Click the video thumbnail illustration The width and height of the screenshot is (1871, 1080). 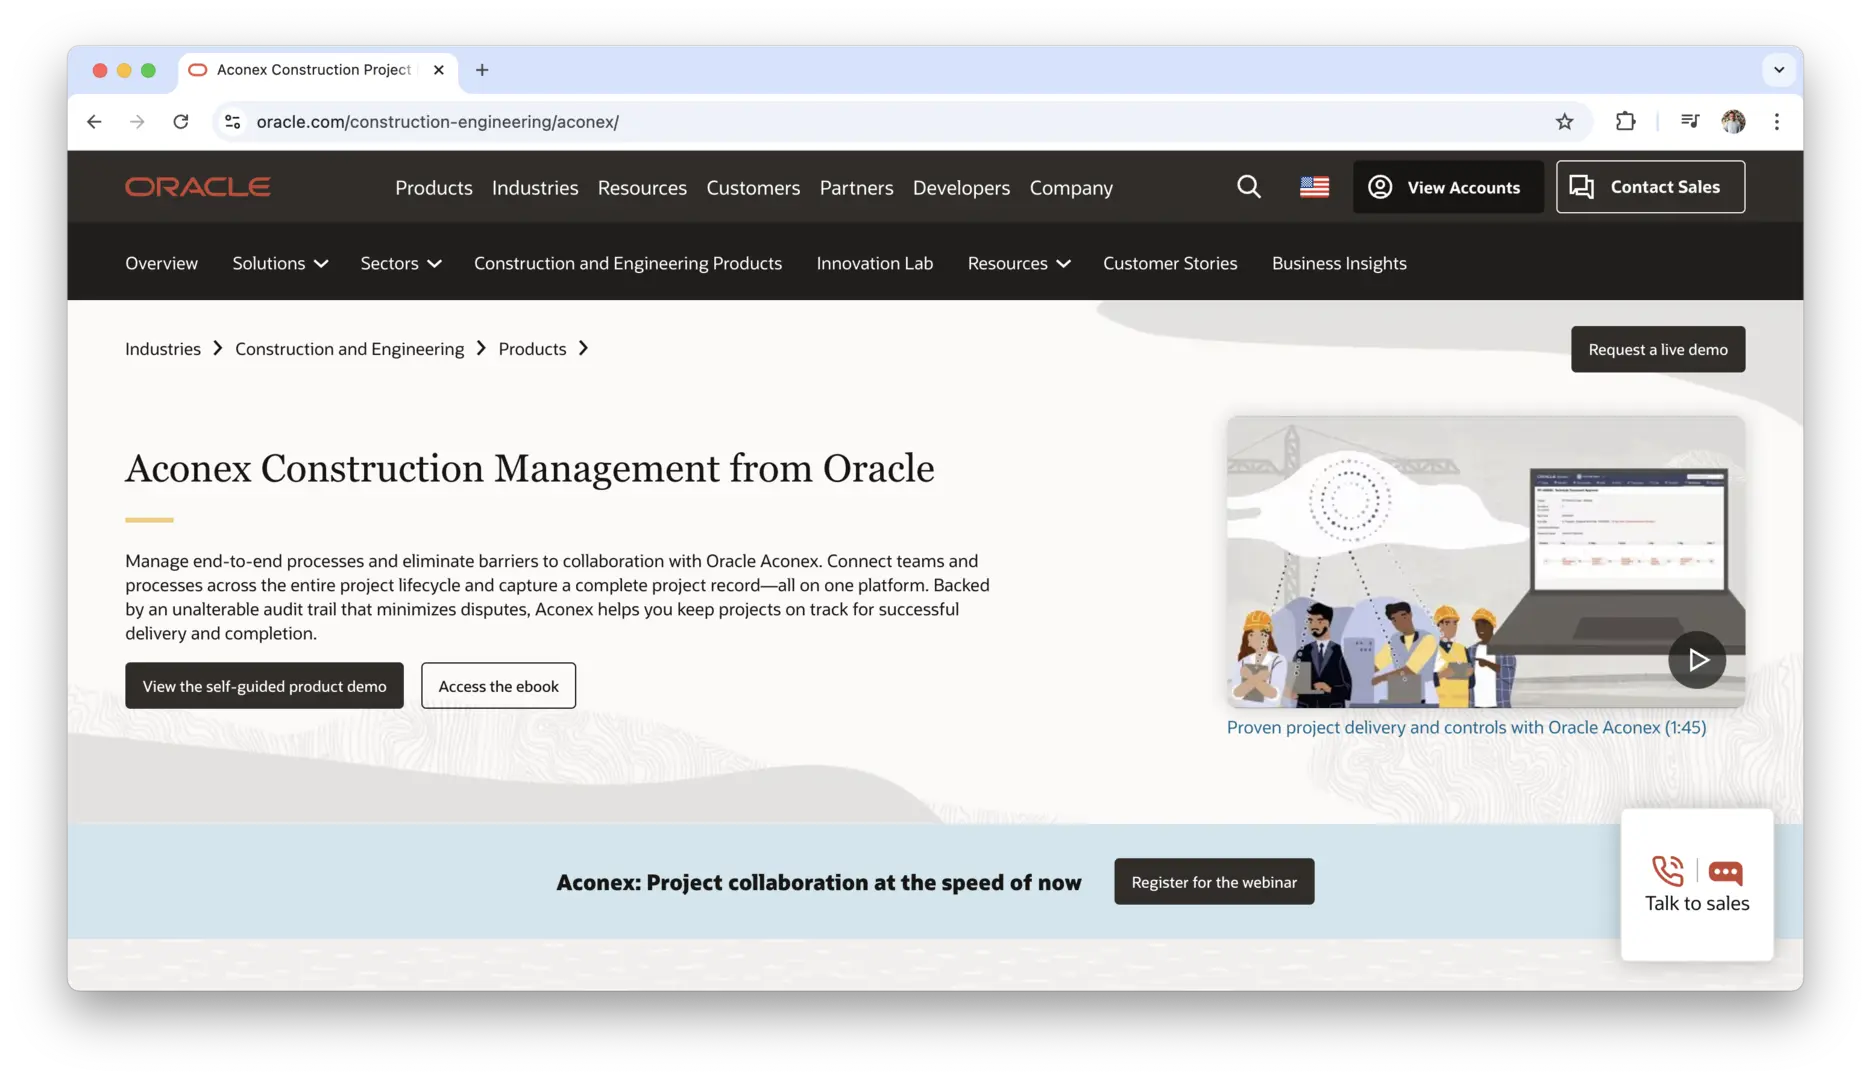pyautogui.click(x=1485, y=562)
